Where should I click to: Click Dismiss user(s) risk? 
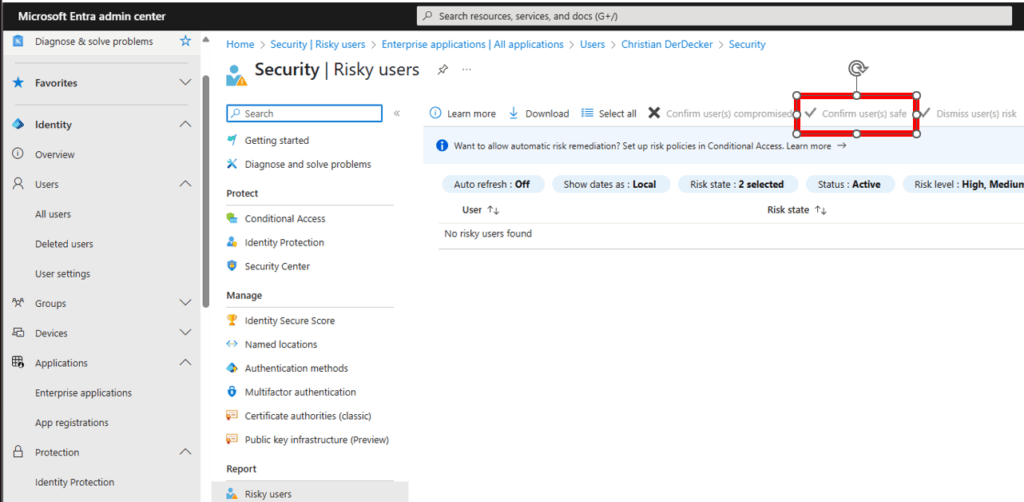point(968,114)
